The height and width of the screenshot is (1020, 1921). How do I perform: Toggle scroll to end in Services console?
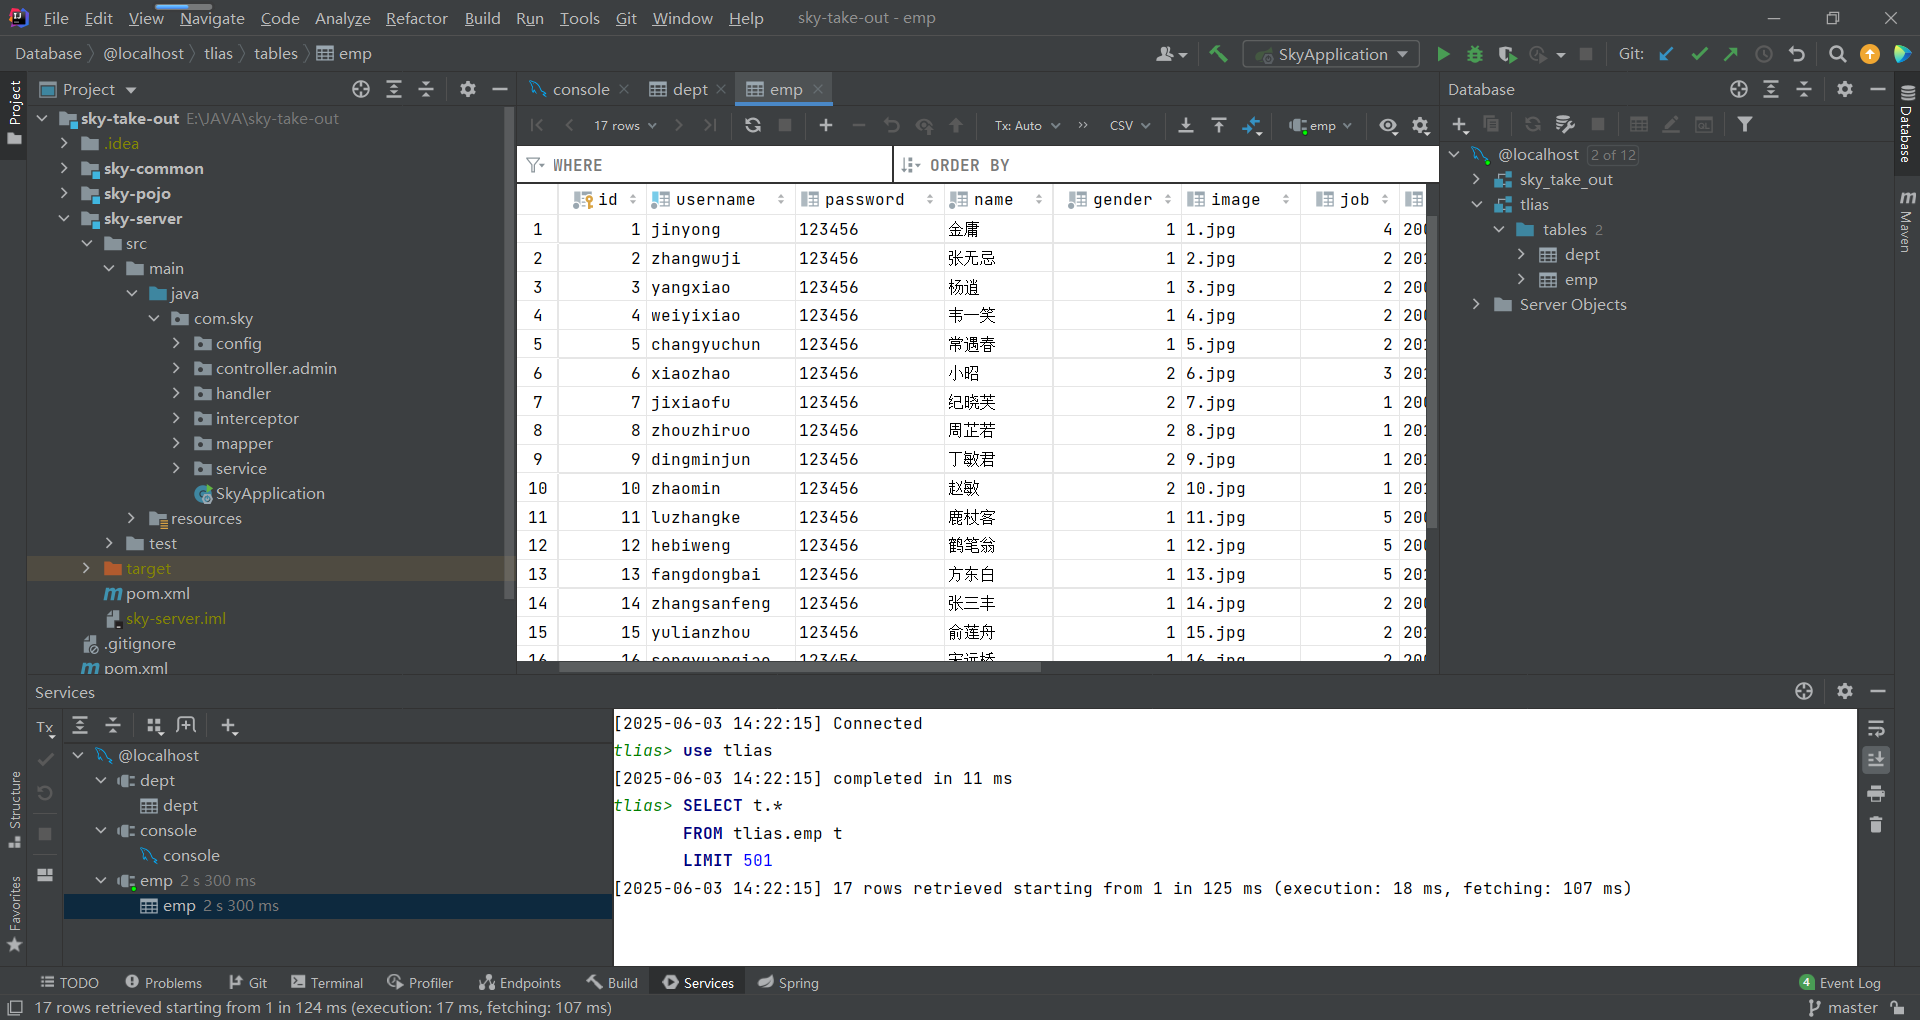pyautogui.click(x=1876, y=760)
